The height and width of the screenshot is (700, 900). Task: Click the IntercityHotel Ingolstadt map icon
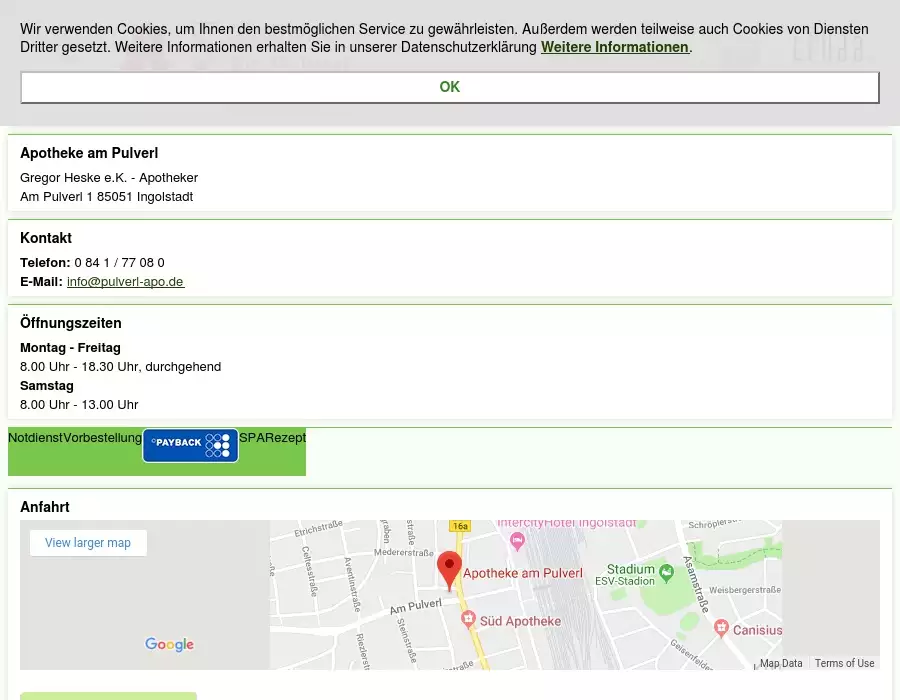click(517, 541)
